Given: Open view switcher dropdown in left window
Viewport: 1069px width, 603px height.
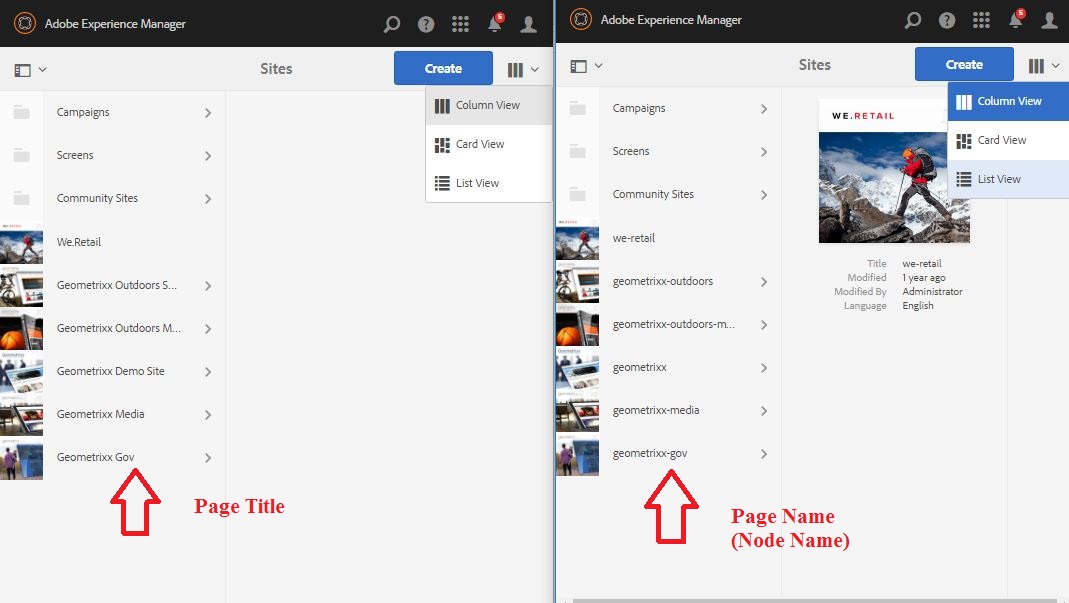Looking at the screenshot, I should click(523, 70).
